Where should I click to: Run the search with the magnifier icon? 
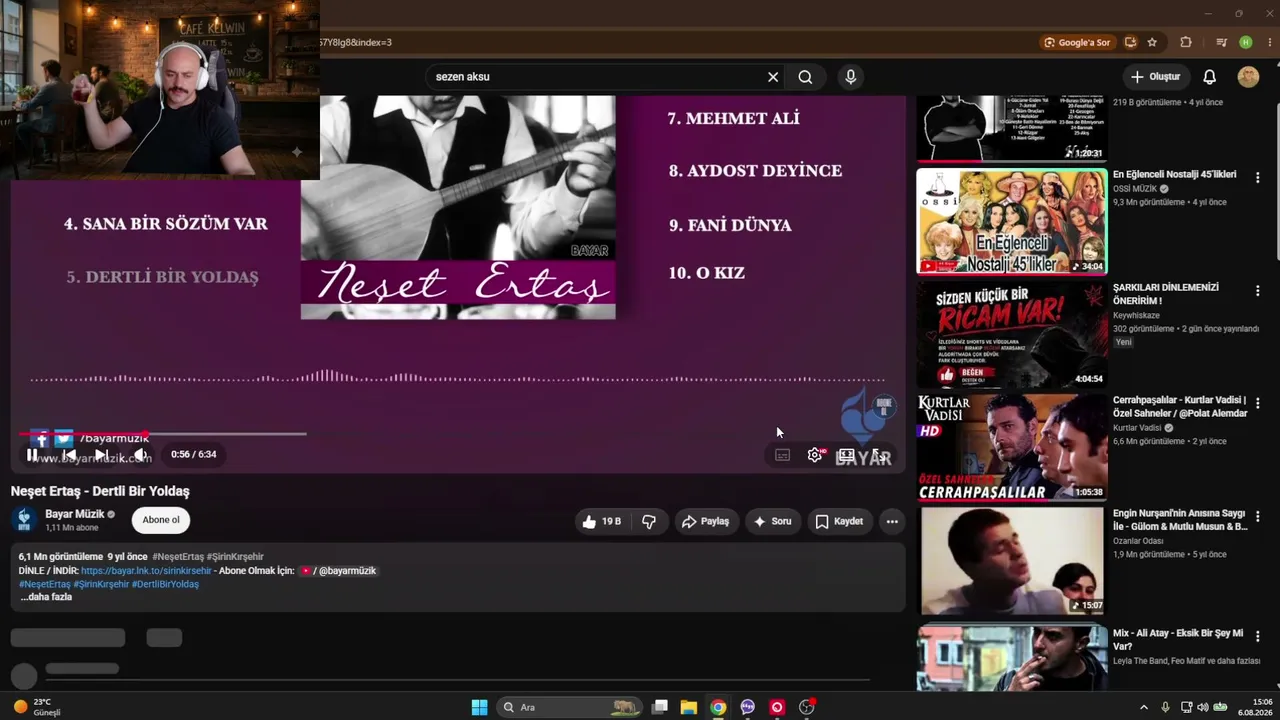tap(806, 77)
